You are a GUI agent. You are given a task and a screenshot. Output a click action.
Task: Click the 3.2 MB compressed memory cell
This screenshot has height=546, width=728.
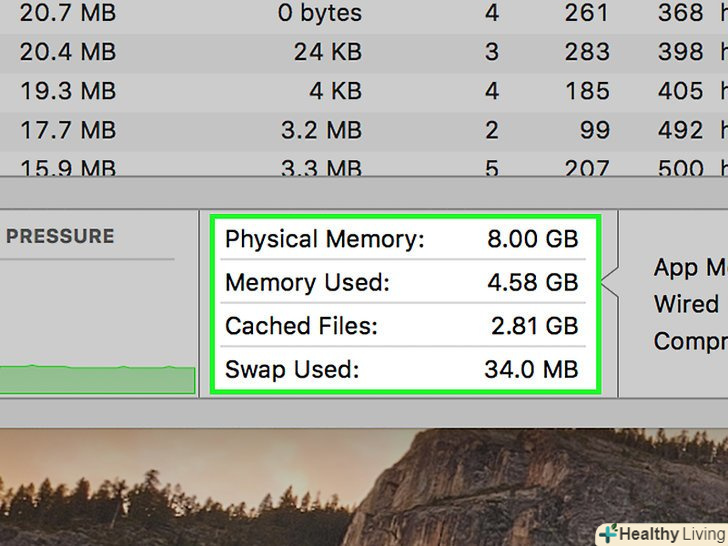320,130
